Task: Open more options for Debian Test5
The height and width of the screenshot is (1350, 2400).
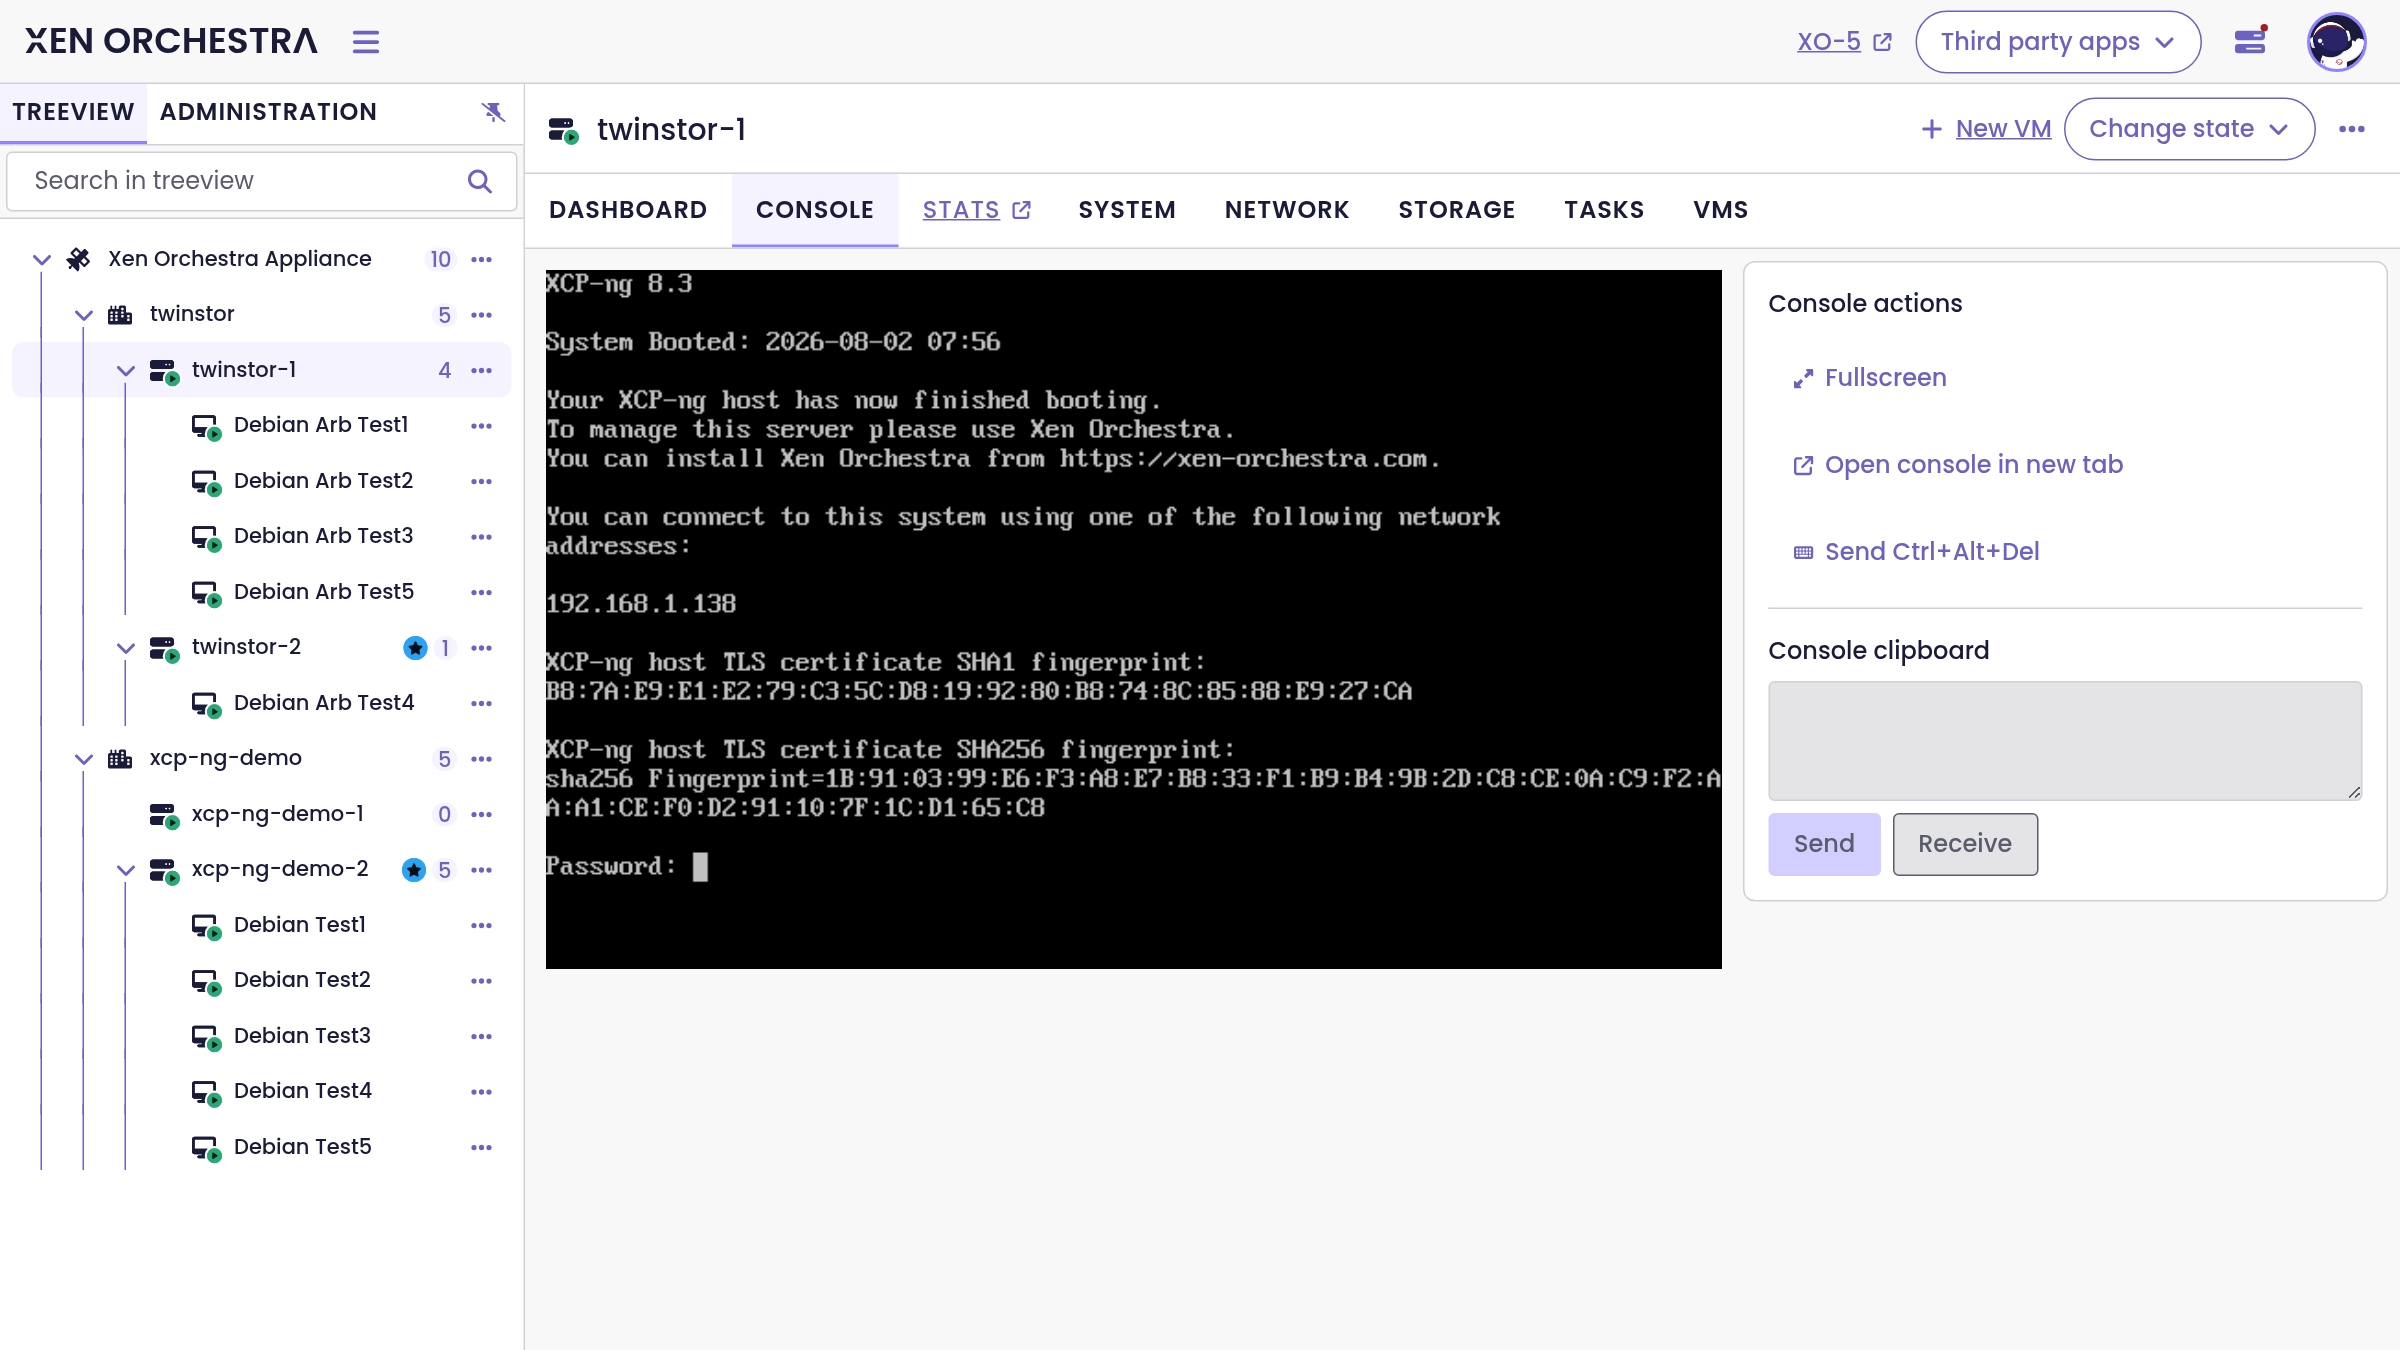Action: click(x=482, y=1148)
